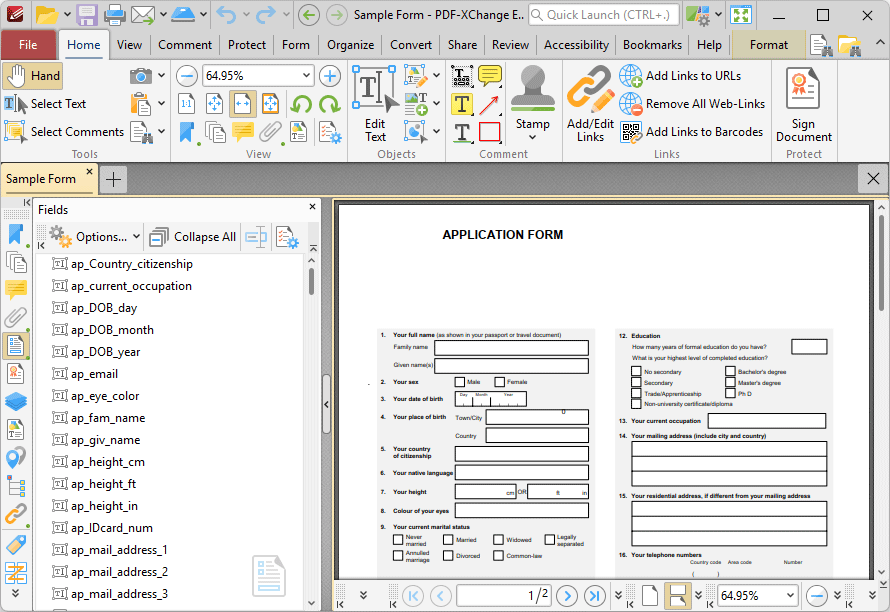This screenshot has height=612, width=890.
Task: Open the Format ribbon tab
Action: point(769,45)
